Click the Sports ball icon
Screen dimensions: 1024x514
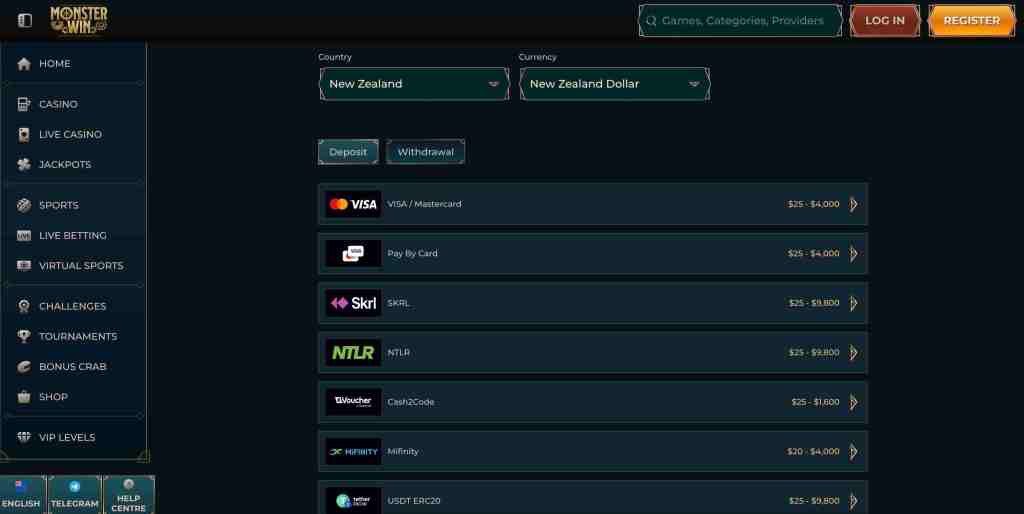point(24,205)
